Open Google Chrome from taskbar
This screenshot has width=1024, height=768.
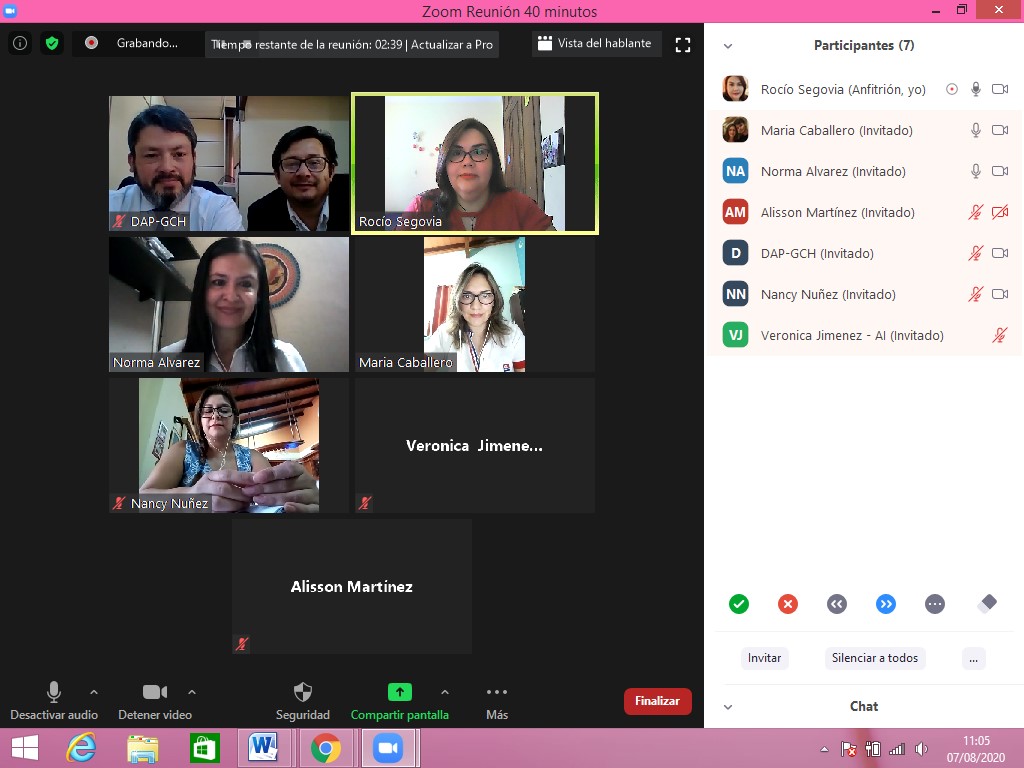point(325,748)
